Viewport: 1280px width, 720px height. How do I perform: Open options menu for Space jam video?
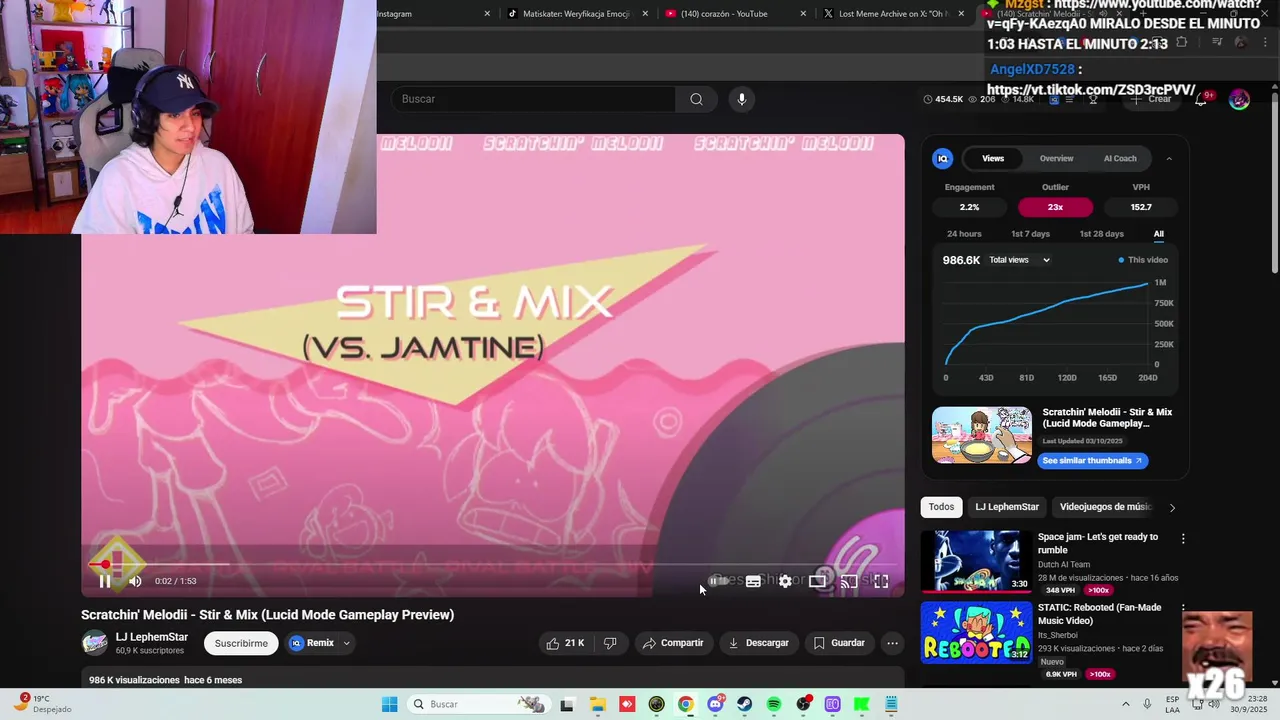[1183, 538]
